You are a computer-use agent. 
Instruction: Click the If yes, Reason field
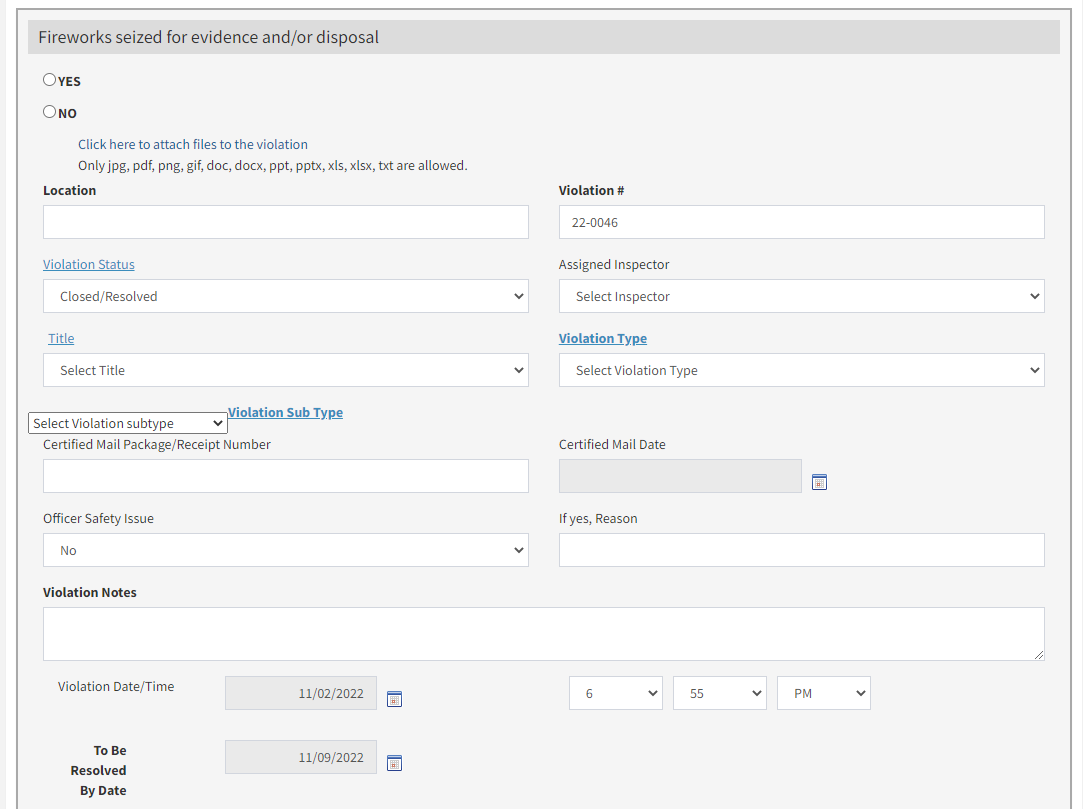click(801, 551)
